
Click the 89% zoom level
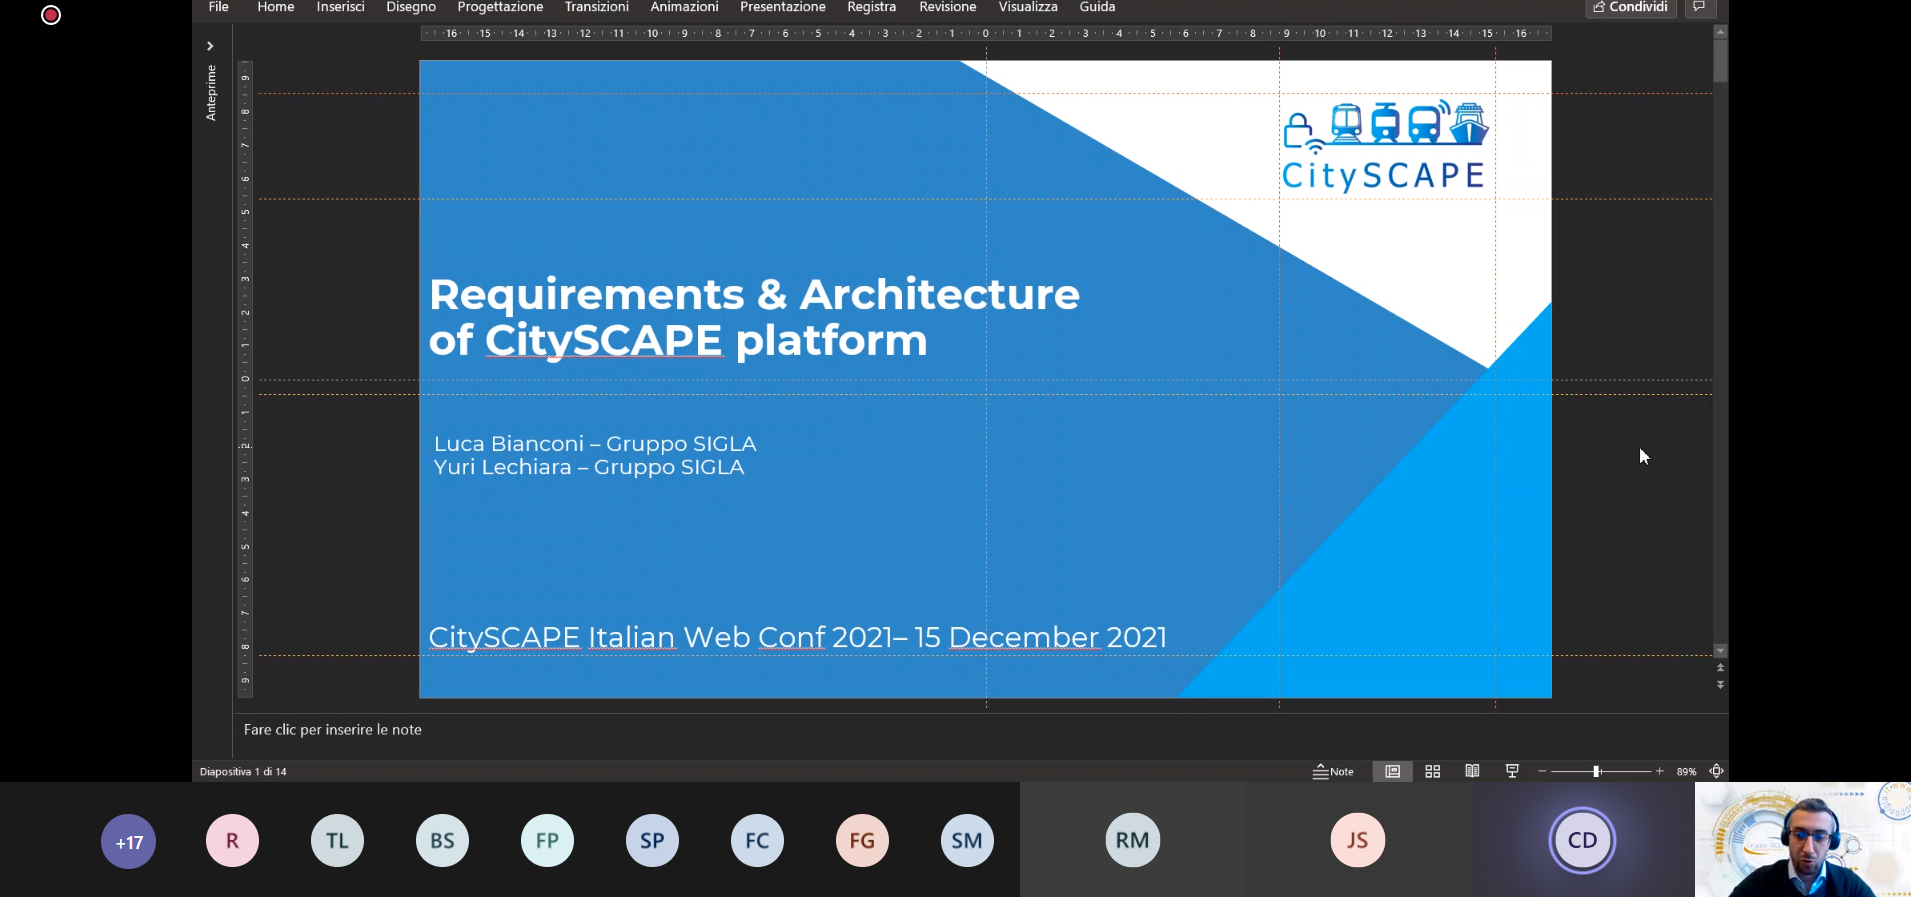coord(1686,771)
